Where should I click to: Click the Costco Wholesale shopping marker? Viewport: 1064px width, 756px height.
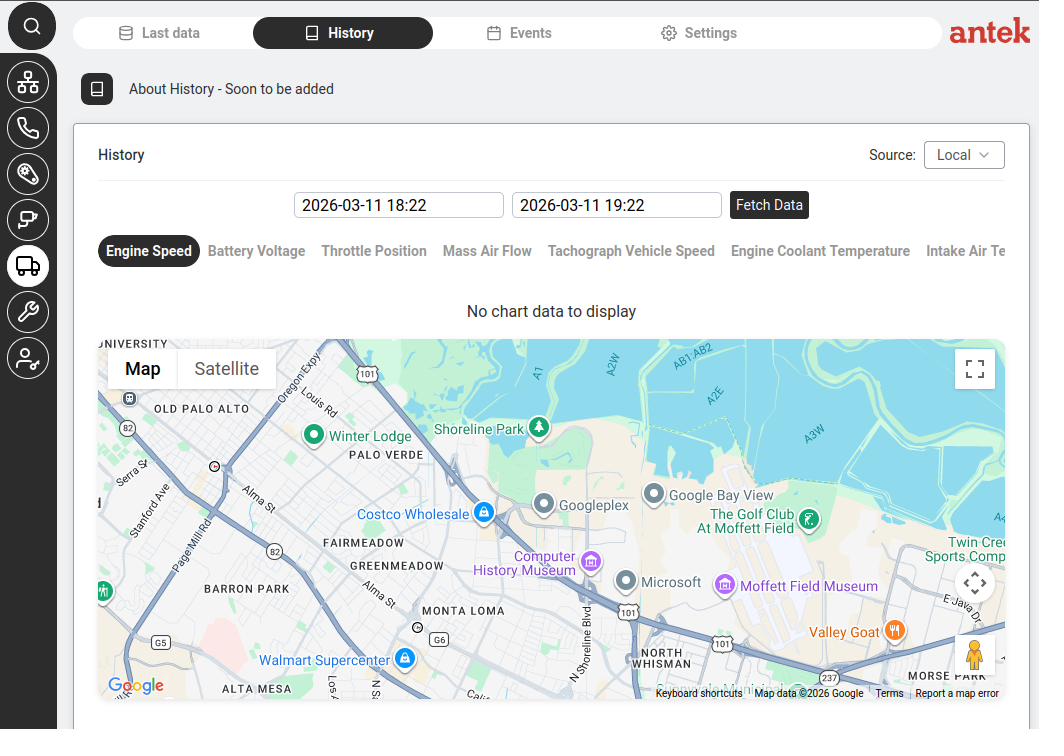click(x=484, y=512)
